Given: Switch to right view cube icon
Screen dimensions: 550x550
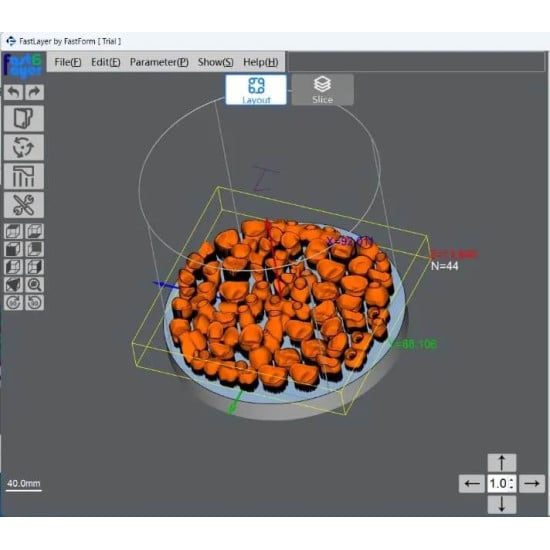Looking at the screenshot, I should [x=34, y=267].
